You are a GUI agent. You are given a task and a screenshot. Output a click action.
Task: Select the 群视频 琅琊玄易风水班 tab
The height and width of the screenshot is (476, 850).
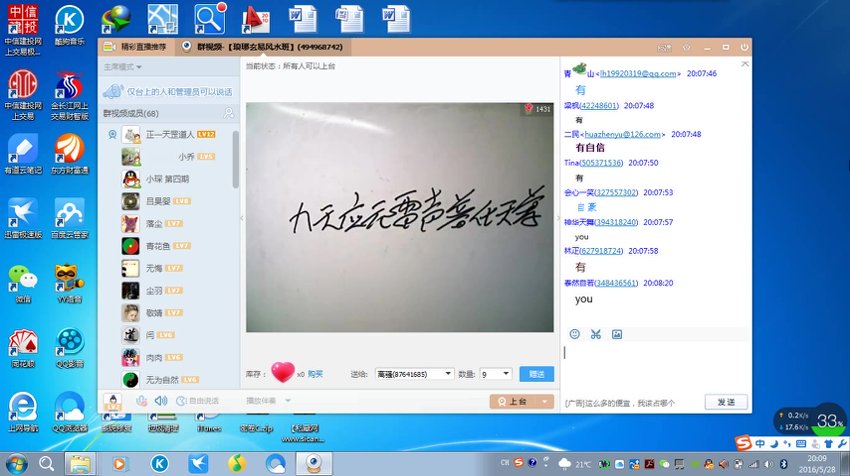pyautogui.click(x=263, y=47)
